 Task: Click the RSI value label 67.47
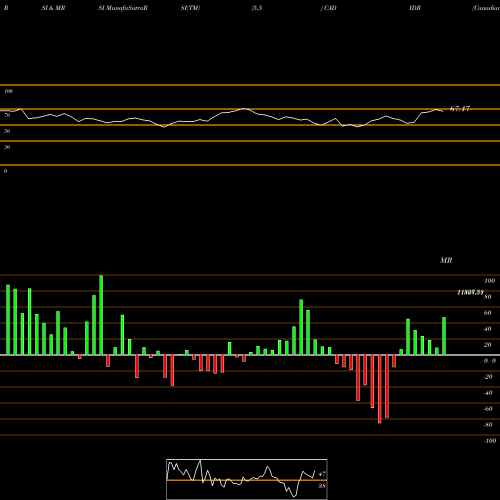(x=460, y=109)
